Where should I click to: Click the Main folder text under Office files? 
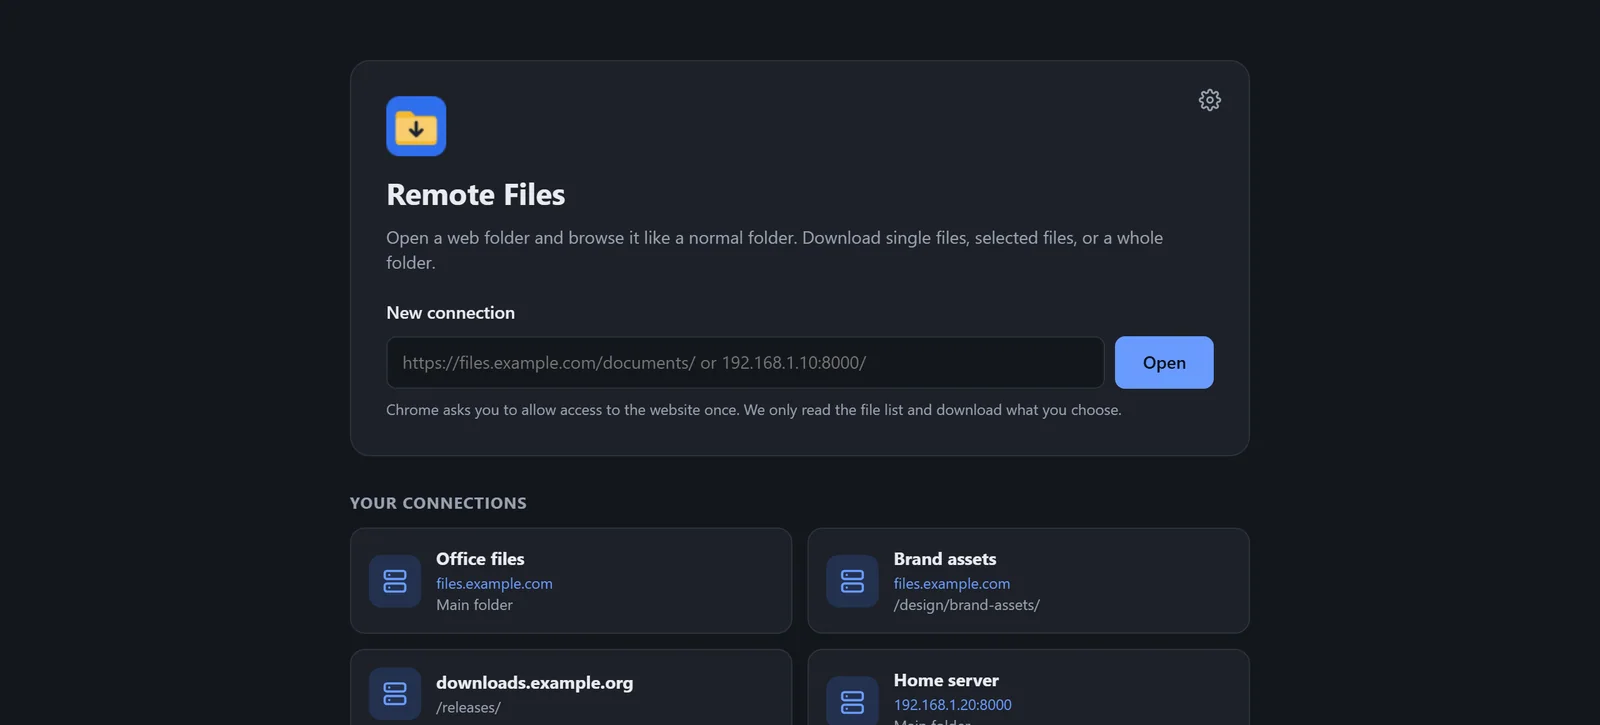[x=474, y=605]
